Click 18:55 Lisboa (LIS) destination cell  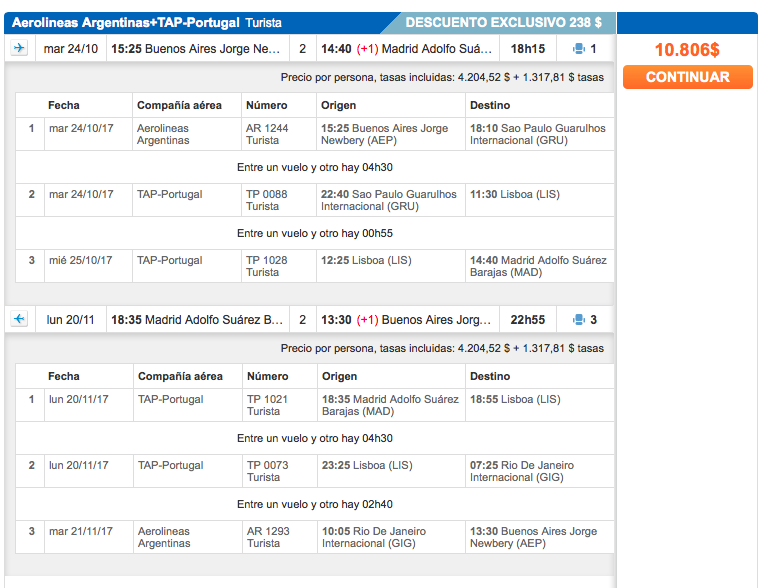pyautogui.click(x=539, y=405)
